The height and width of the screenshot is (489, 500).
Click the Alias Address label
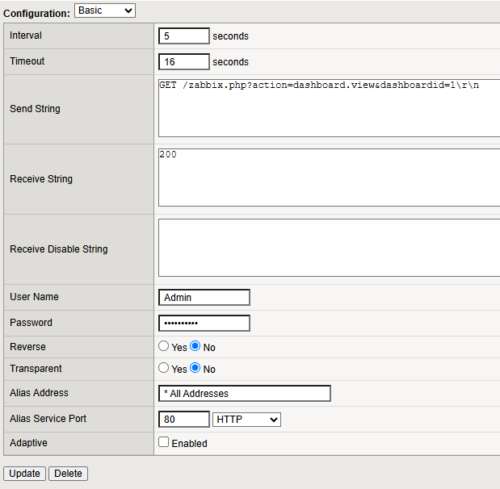(x=39, y=393)
